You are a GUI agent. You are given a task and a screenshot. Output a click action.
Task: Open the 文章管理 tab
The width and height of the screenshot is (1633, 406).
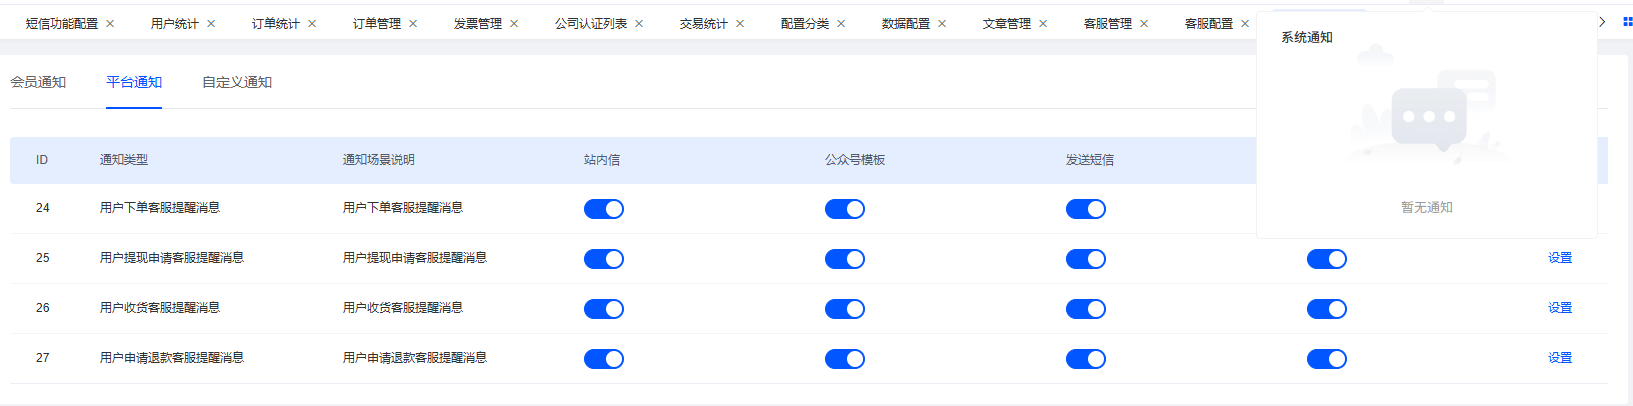pos(1007,24)
